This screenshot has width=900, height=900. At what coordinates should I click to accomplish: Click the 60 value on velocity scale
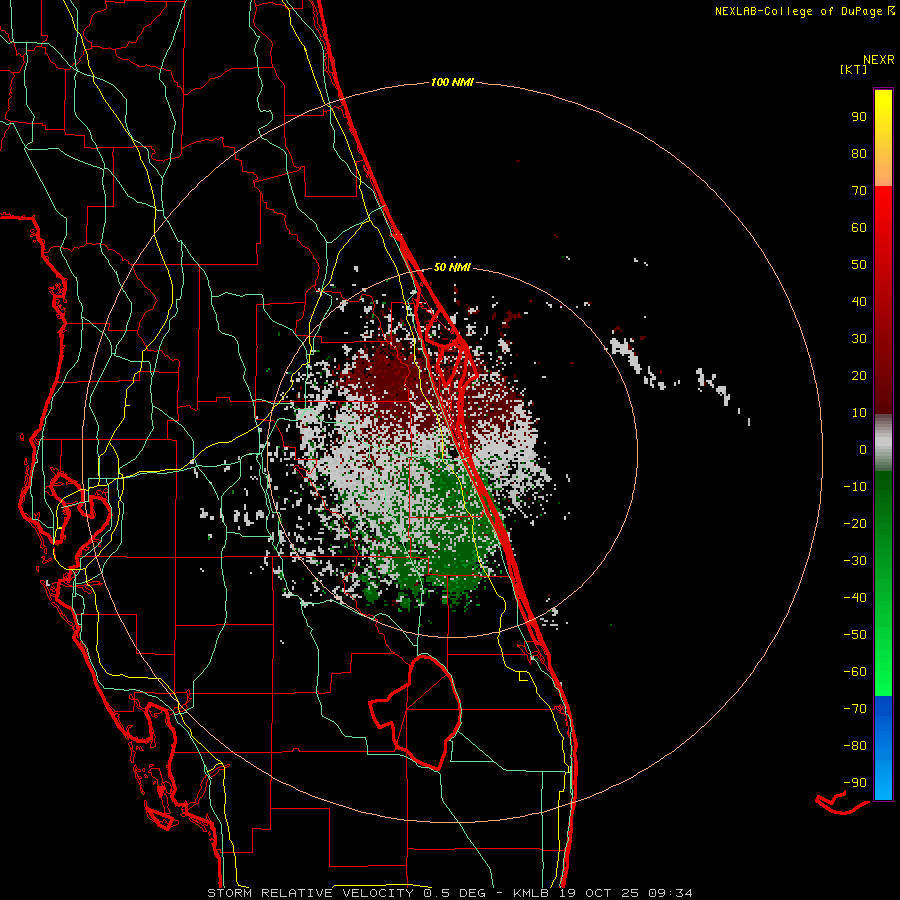click(859, 227)
